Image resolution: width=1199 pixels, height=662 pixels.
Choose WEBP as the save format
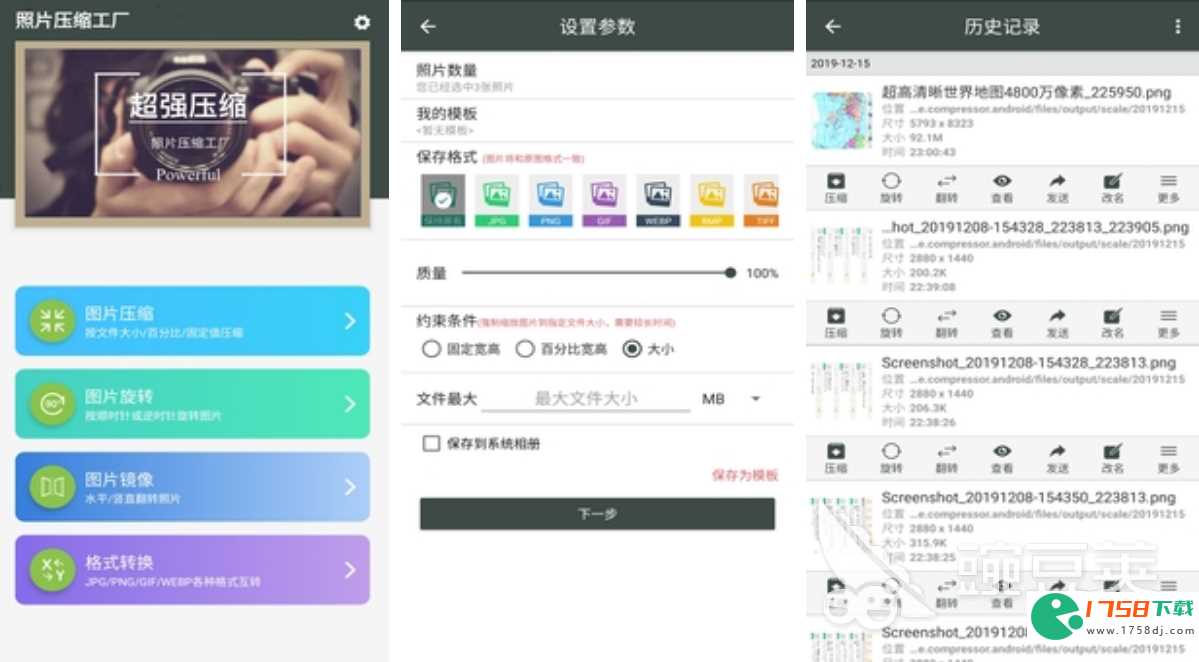coord(658,200)
